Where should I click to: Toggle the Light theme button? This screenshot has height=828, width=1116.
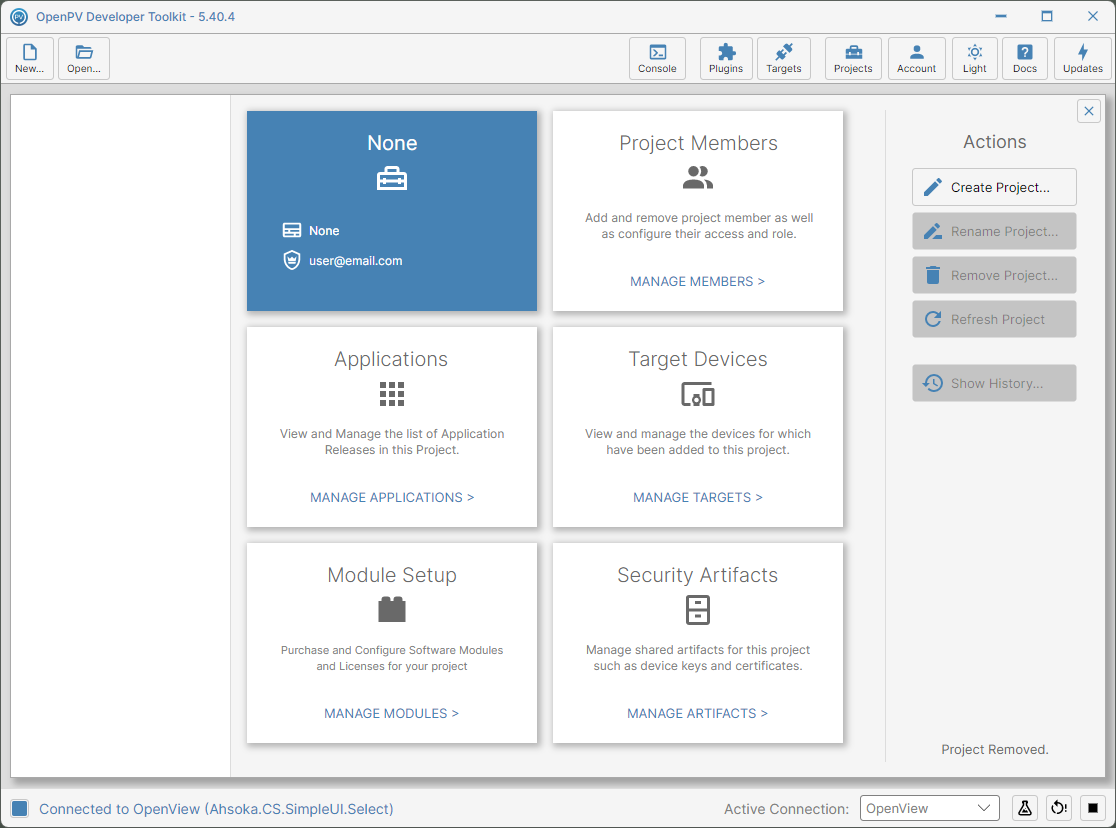pos(974,58)
